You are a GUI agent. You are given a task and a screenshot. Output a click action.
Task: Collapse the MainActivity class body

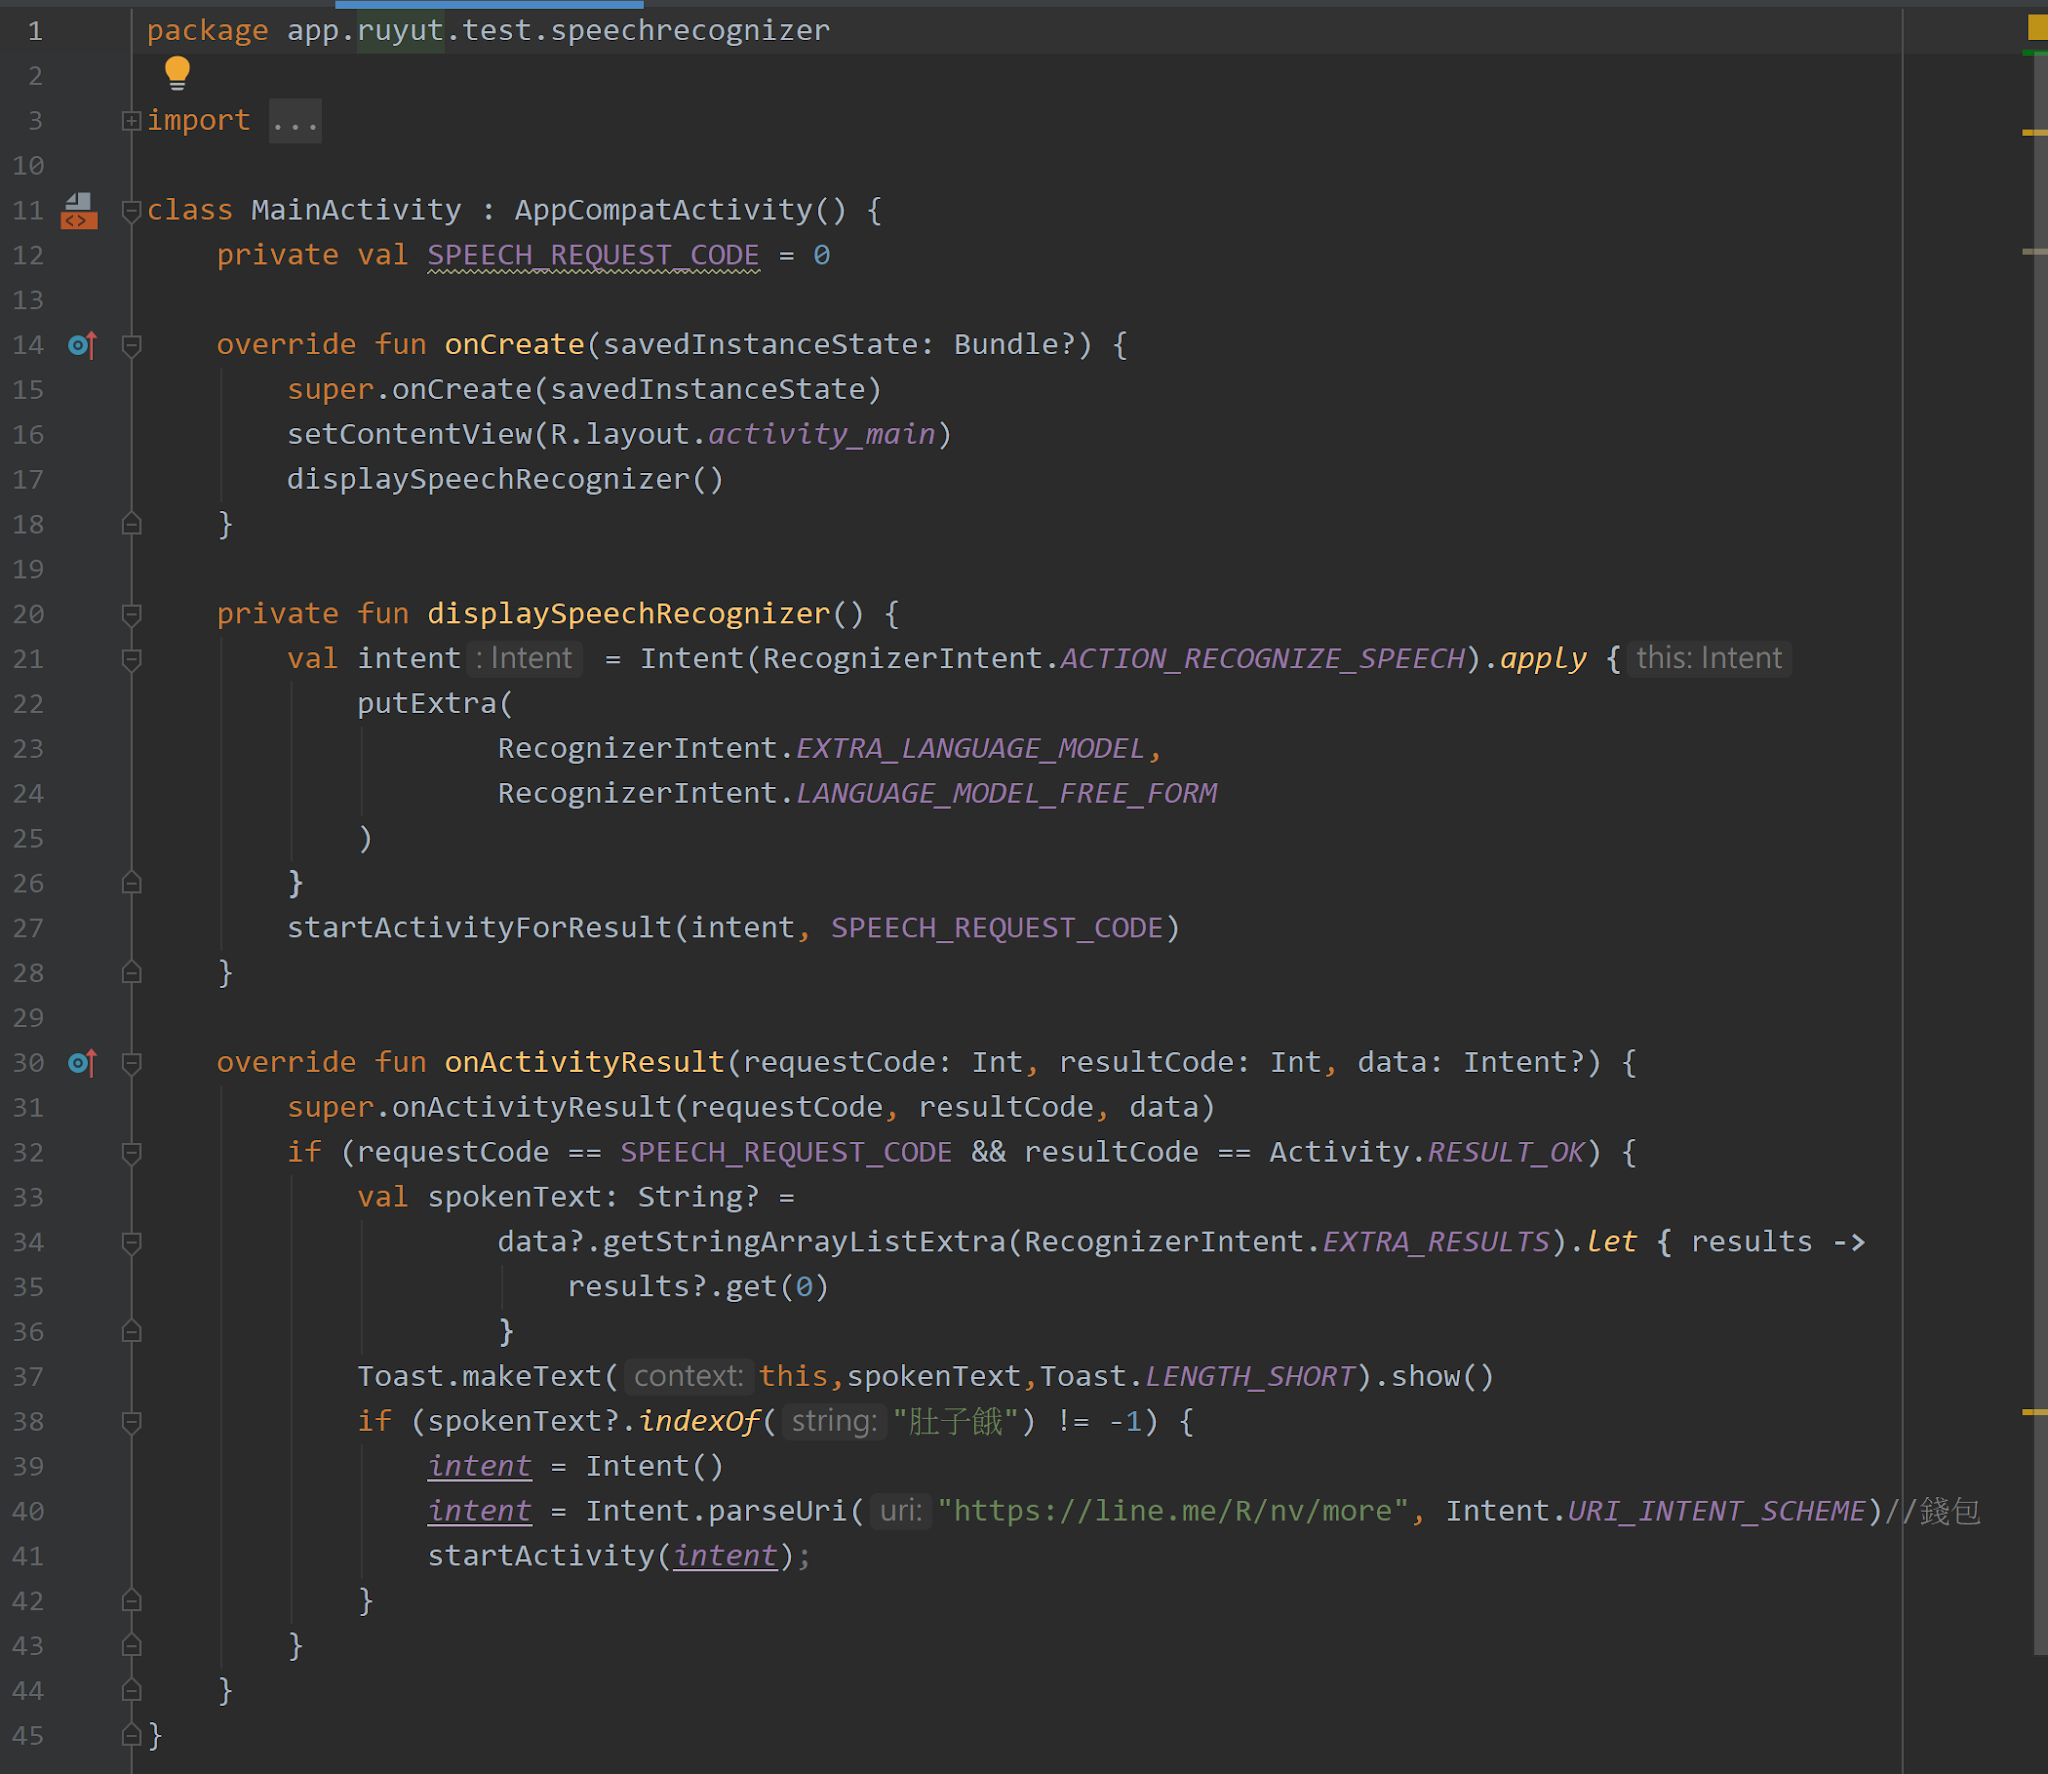131,211
